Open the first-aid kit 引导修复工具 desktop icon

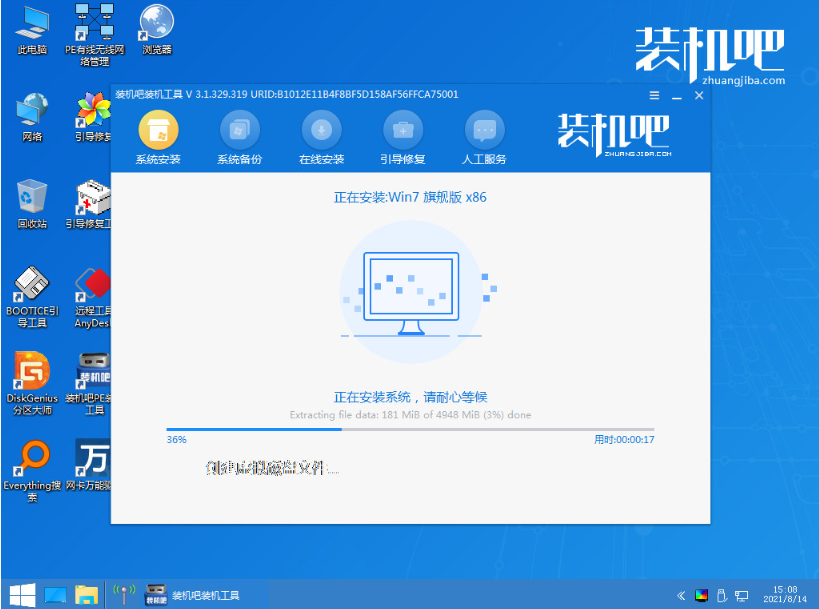[x=88, y=204]
